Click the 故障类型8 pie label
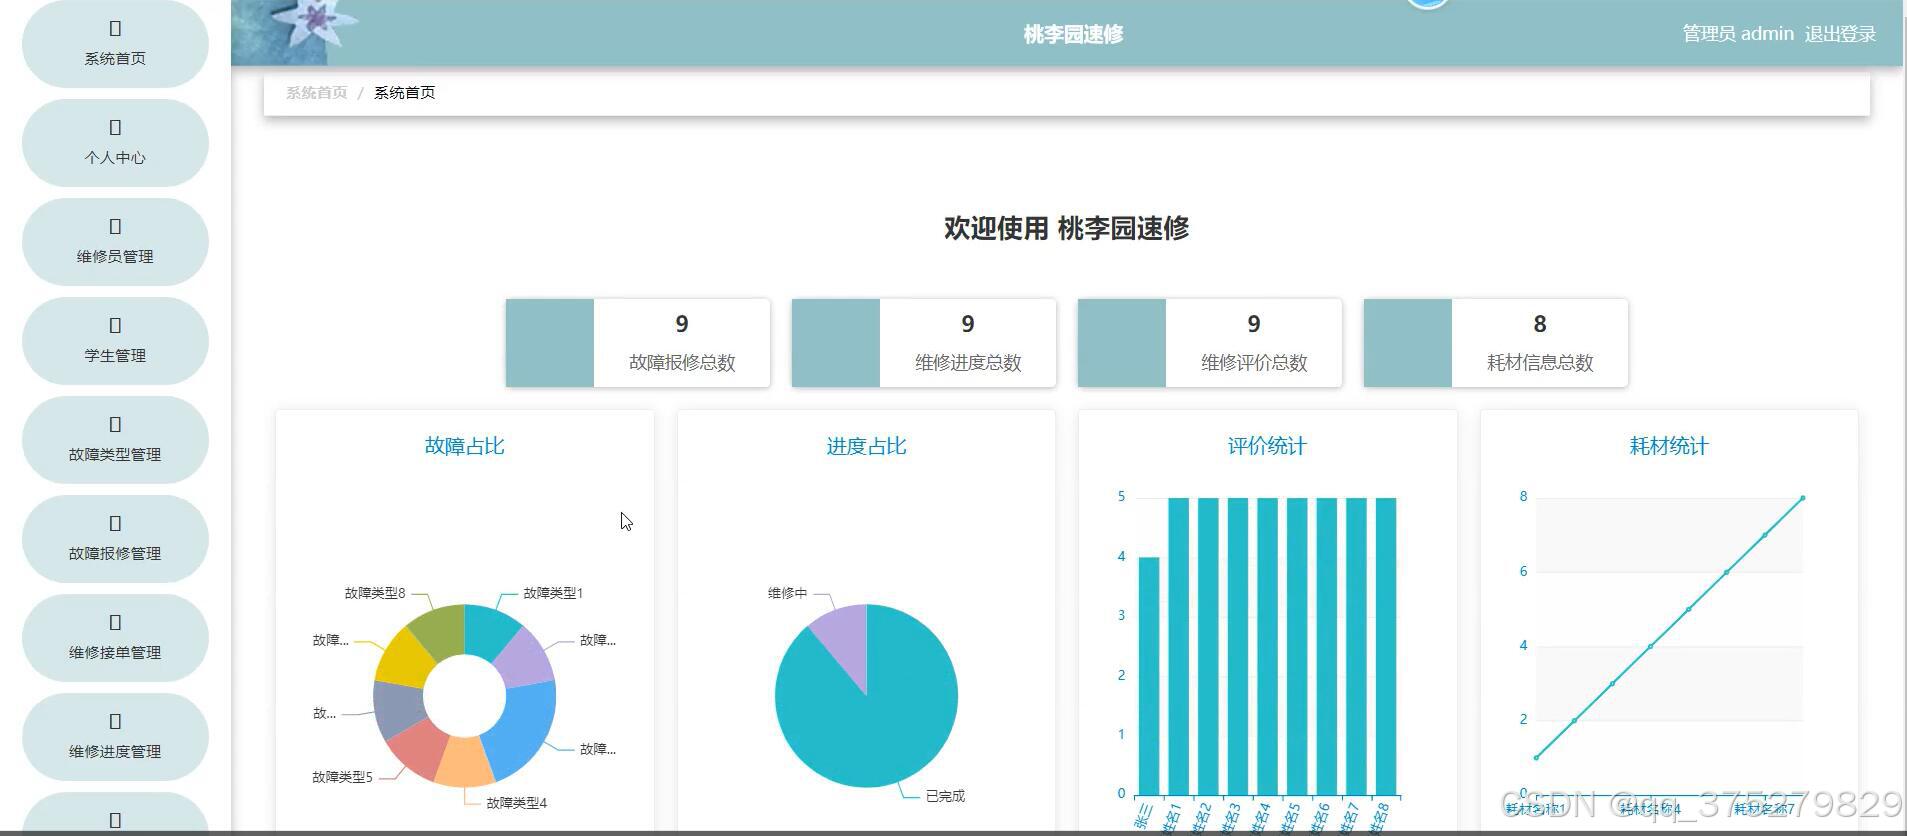Screen dimensions: 1907x836 [x=375, y=593]
